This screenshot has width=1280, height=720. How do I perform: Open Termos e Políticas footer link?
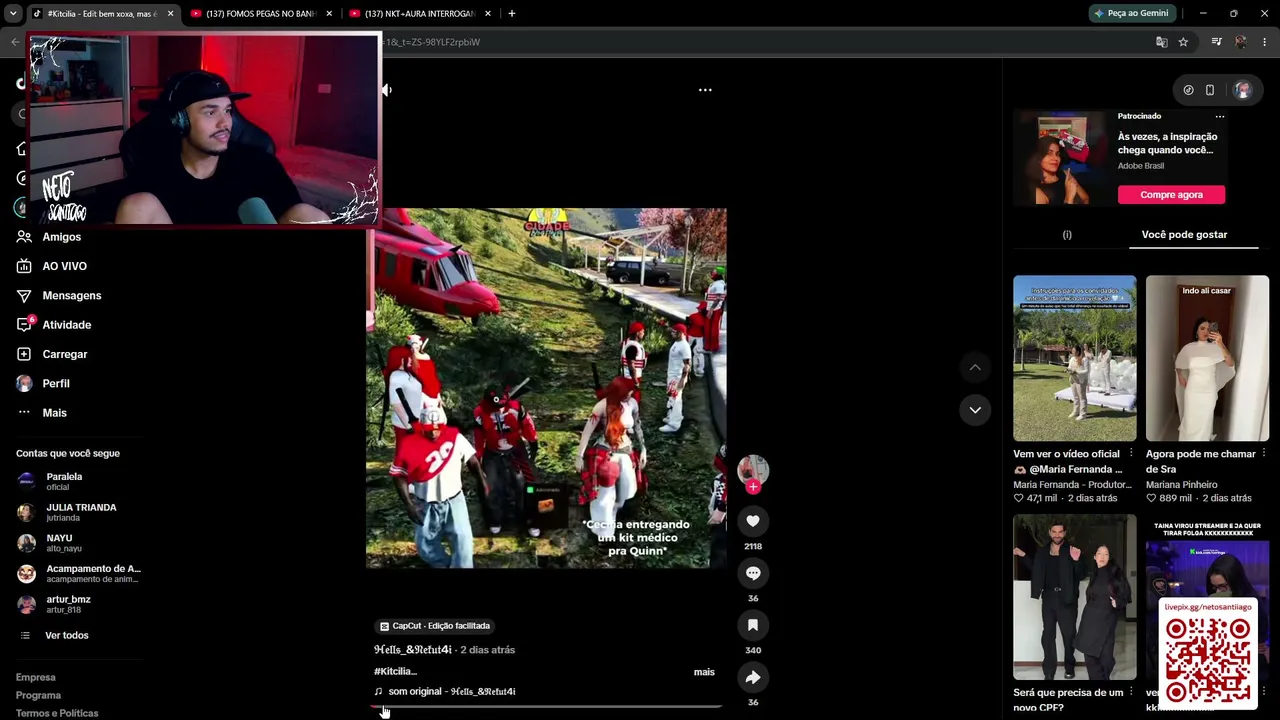coord(57,713)
